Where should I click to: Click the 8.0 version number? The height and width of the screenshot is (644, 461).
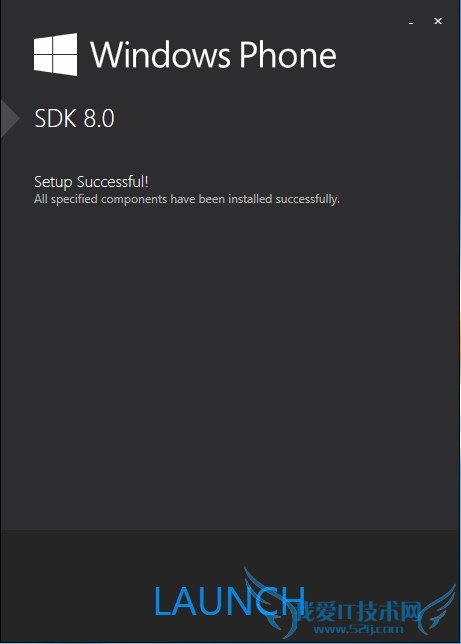click(99, 119)
